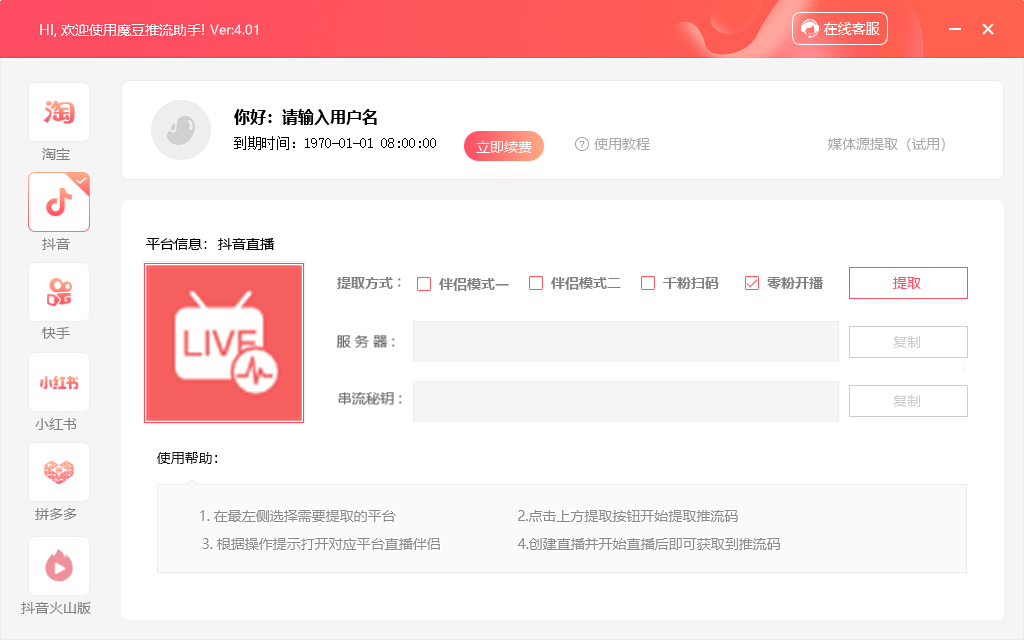
Task: Select the Douyin platform icon
Action: click(x=58, y=201)
